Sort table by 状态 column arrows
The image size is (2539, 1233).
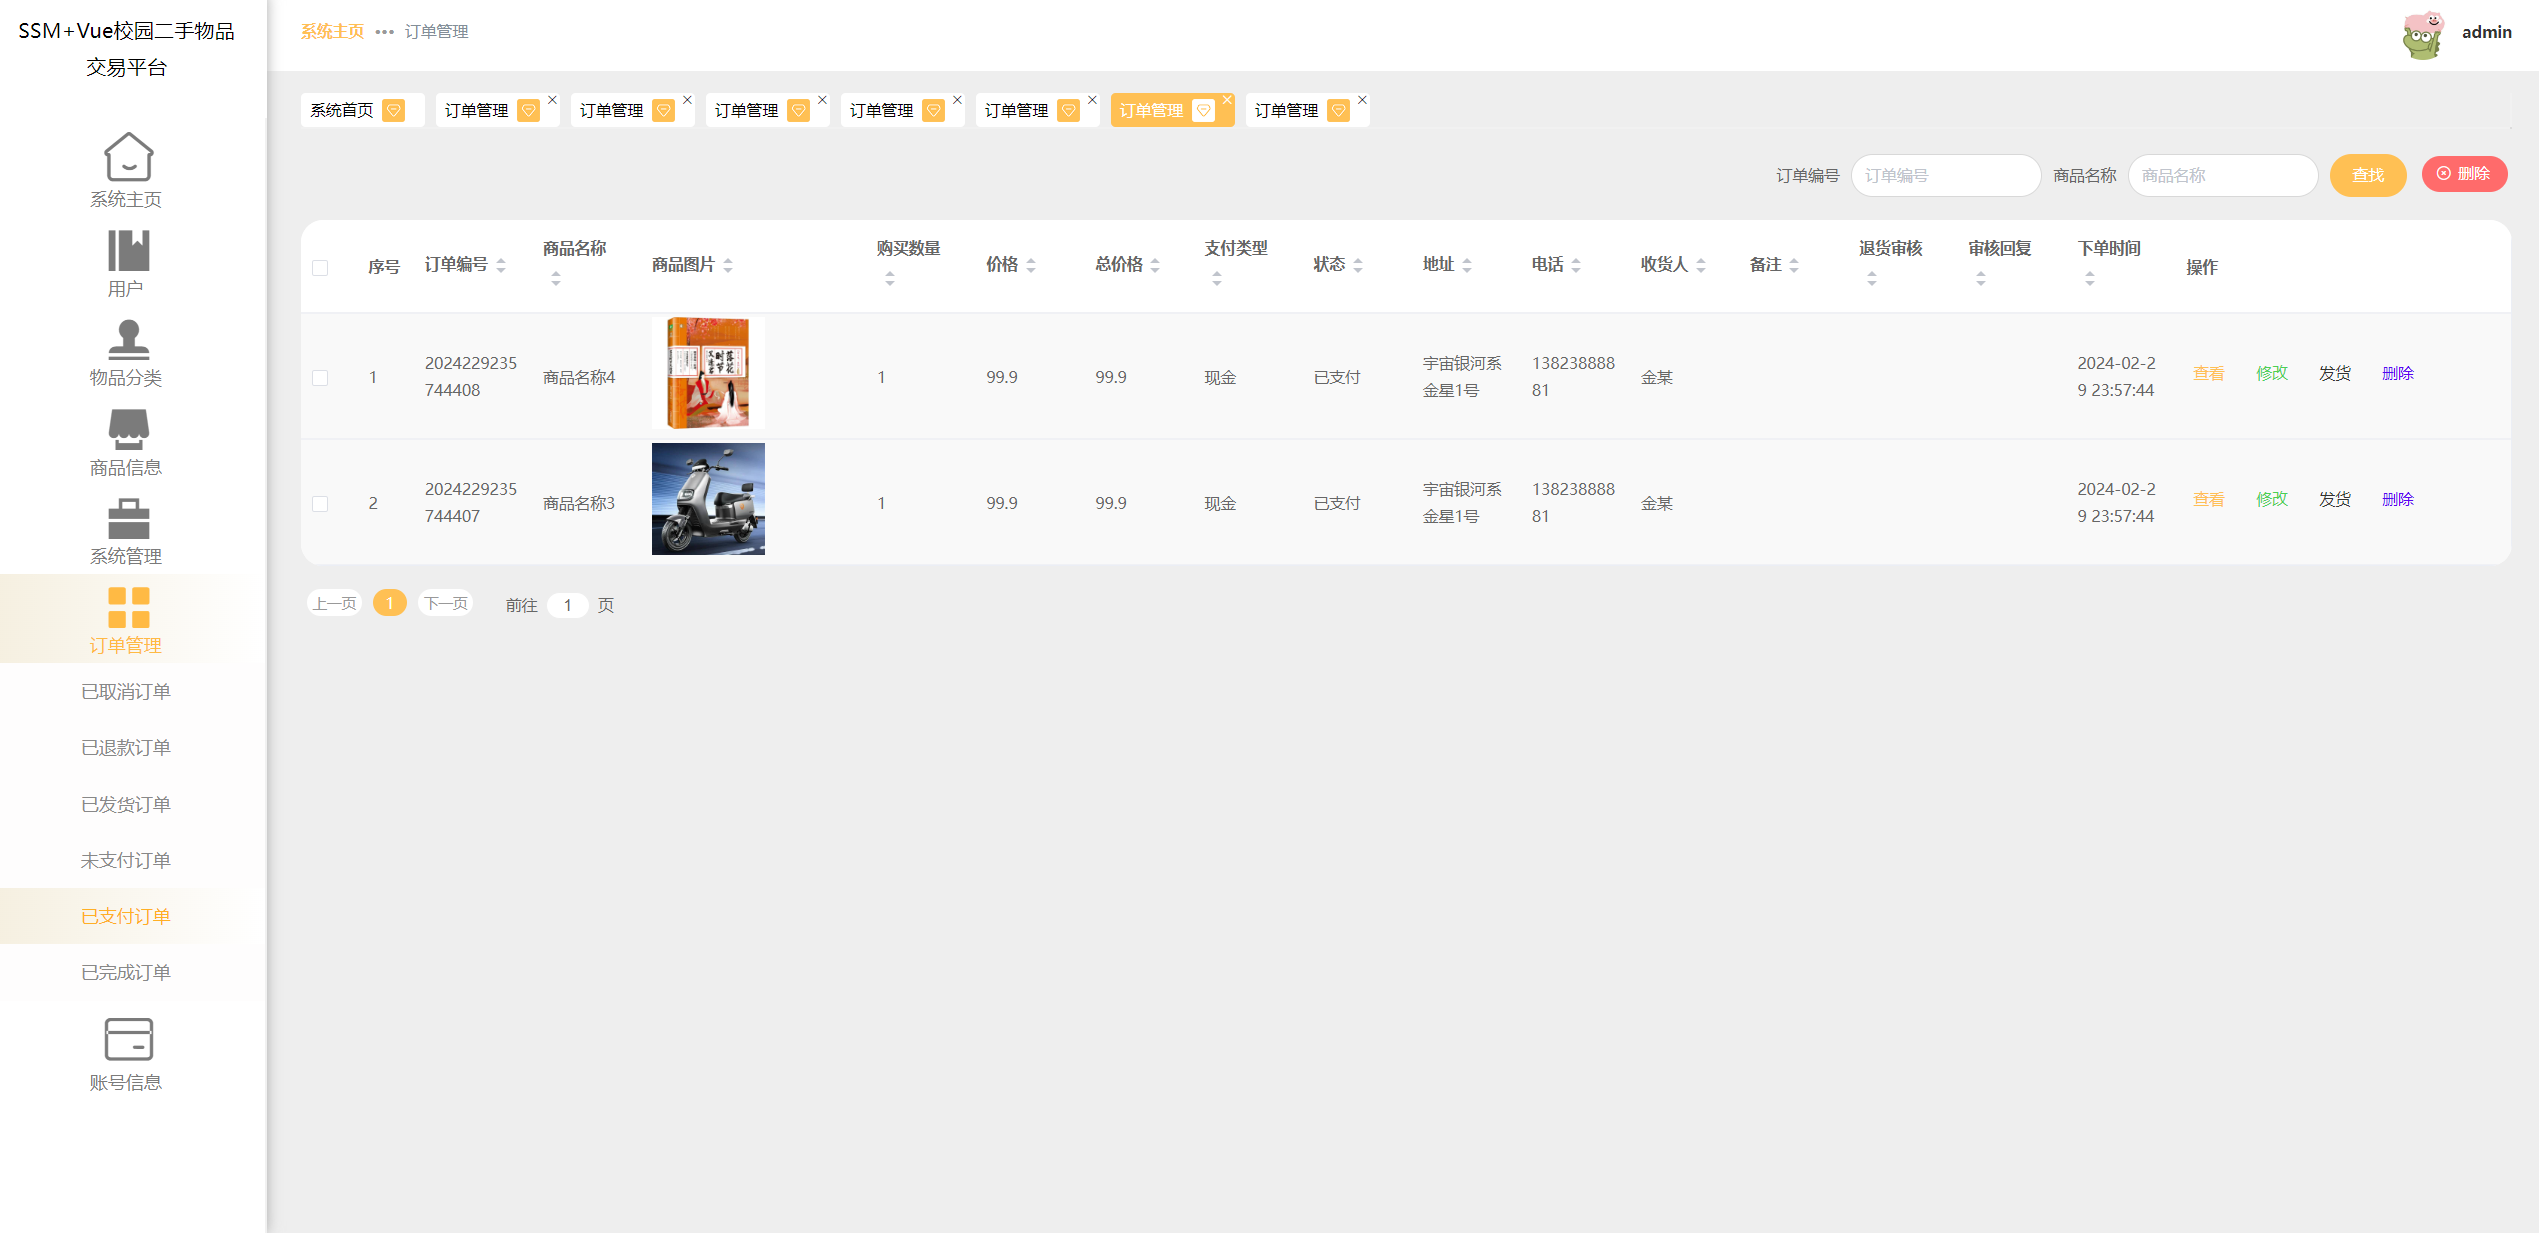pos(1358,265)
